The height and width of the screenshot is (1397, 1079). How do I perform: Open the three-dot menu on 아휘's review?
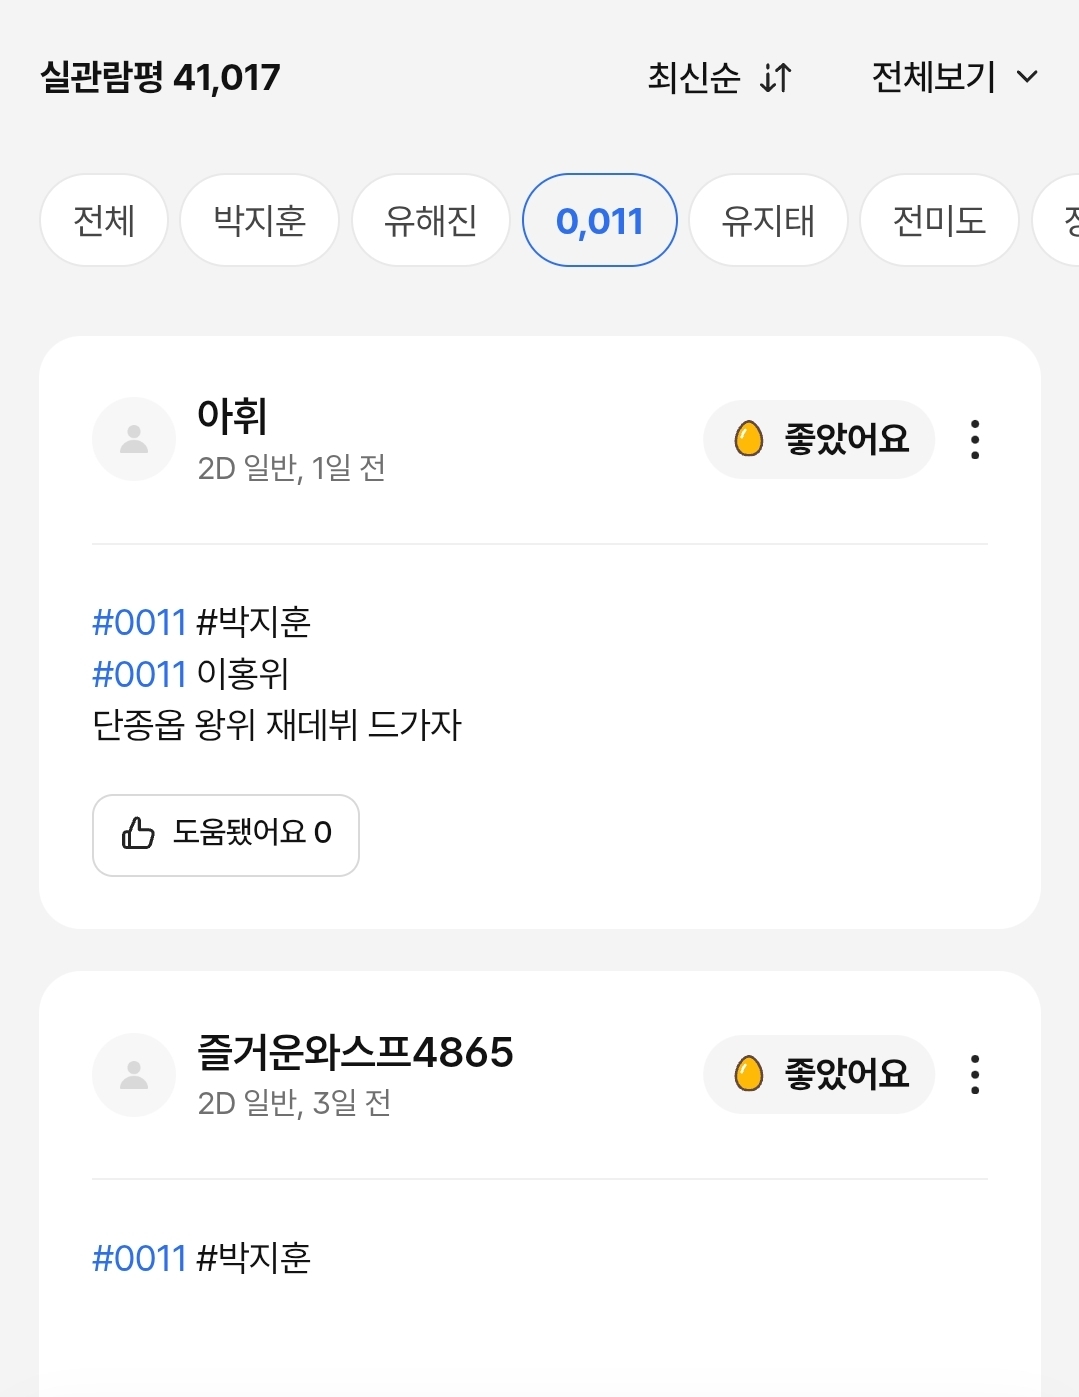(974, 440)
